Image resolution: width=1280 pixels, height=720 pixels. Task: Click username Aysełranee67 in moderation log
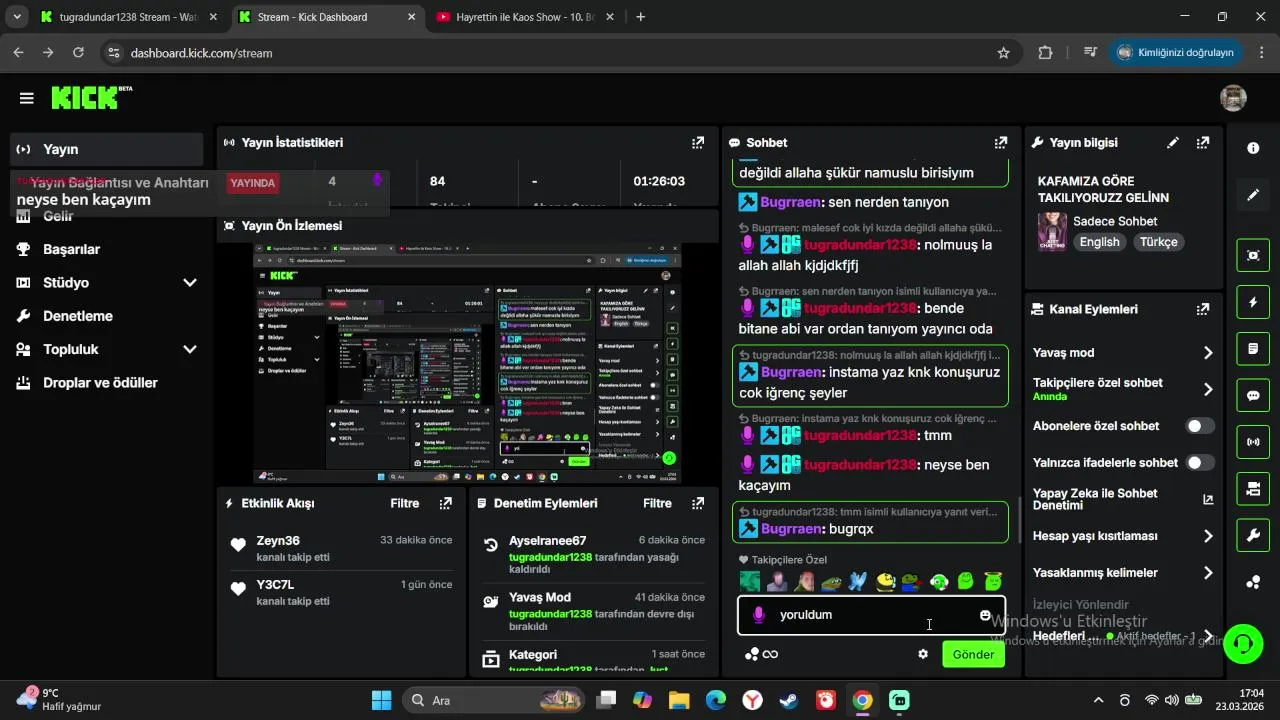tap(548, 541)
